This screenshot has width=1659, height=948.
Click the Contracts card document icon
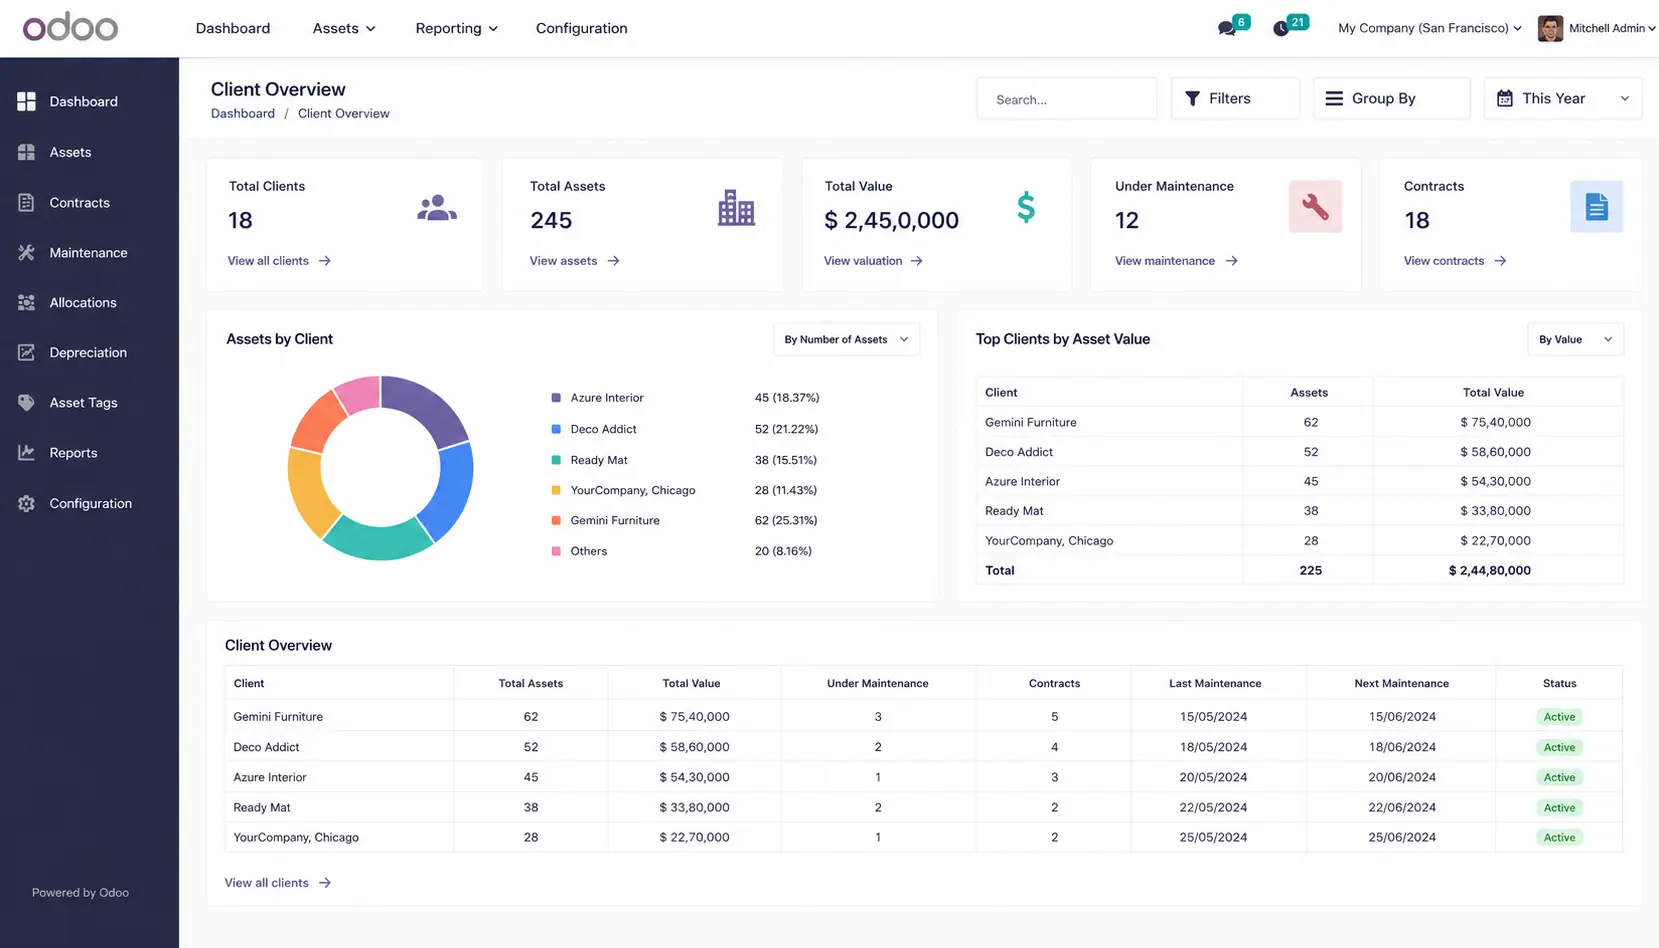click(1596, 207)
